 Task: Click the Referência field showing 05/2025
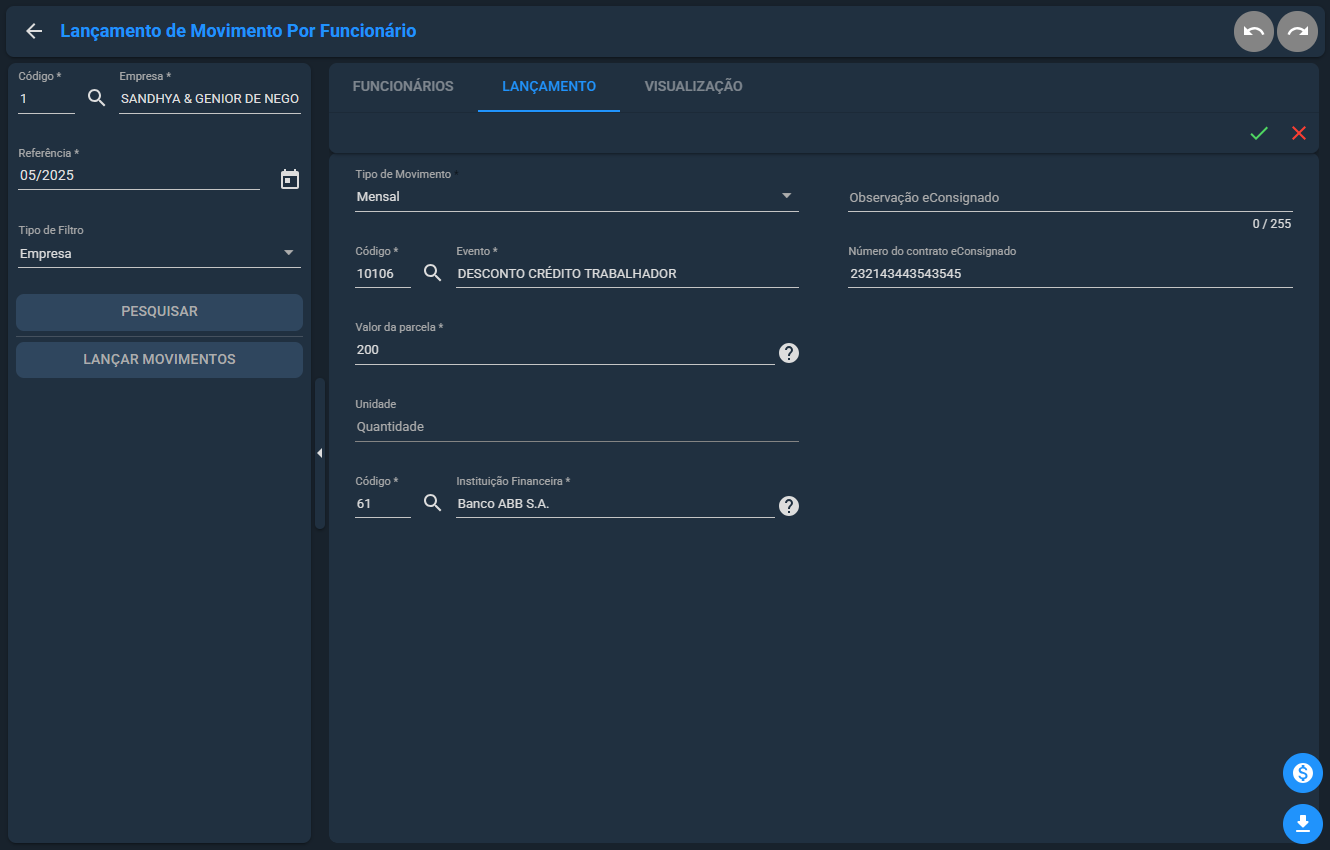[139, 176]
